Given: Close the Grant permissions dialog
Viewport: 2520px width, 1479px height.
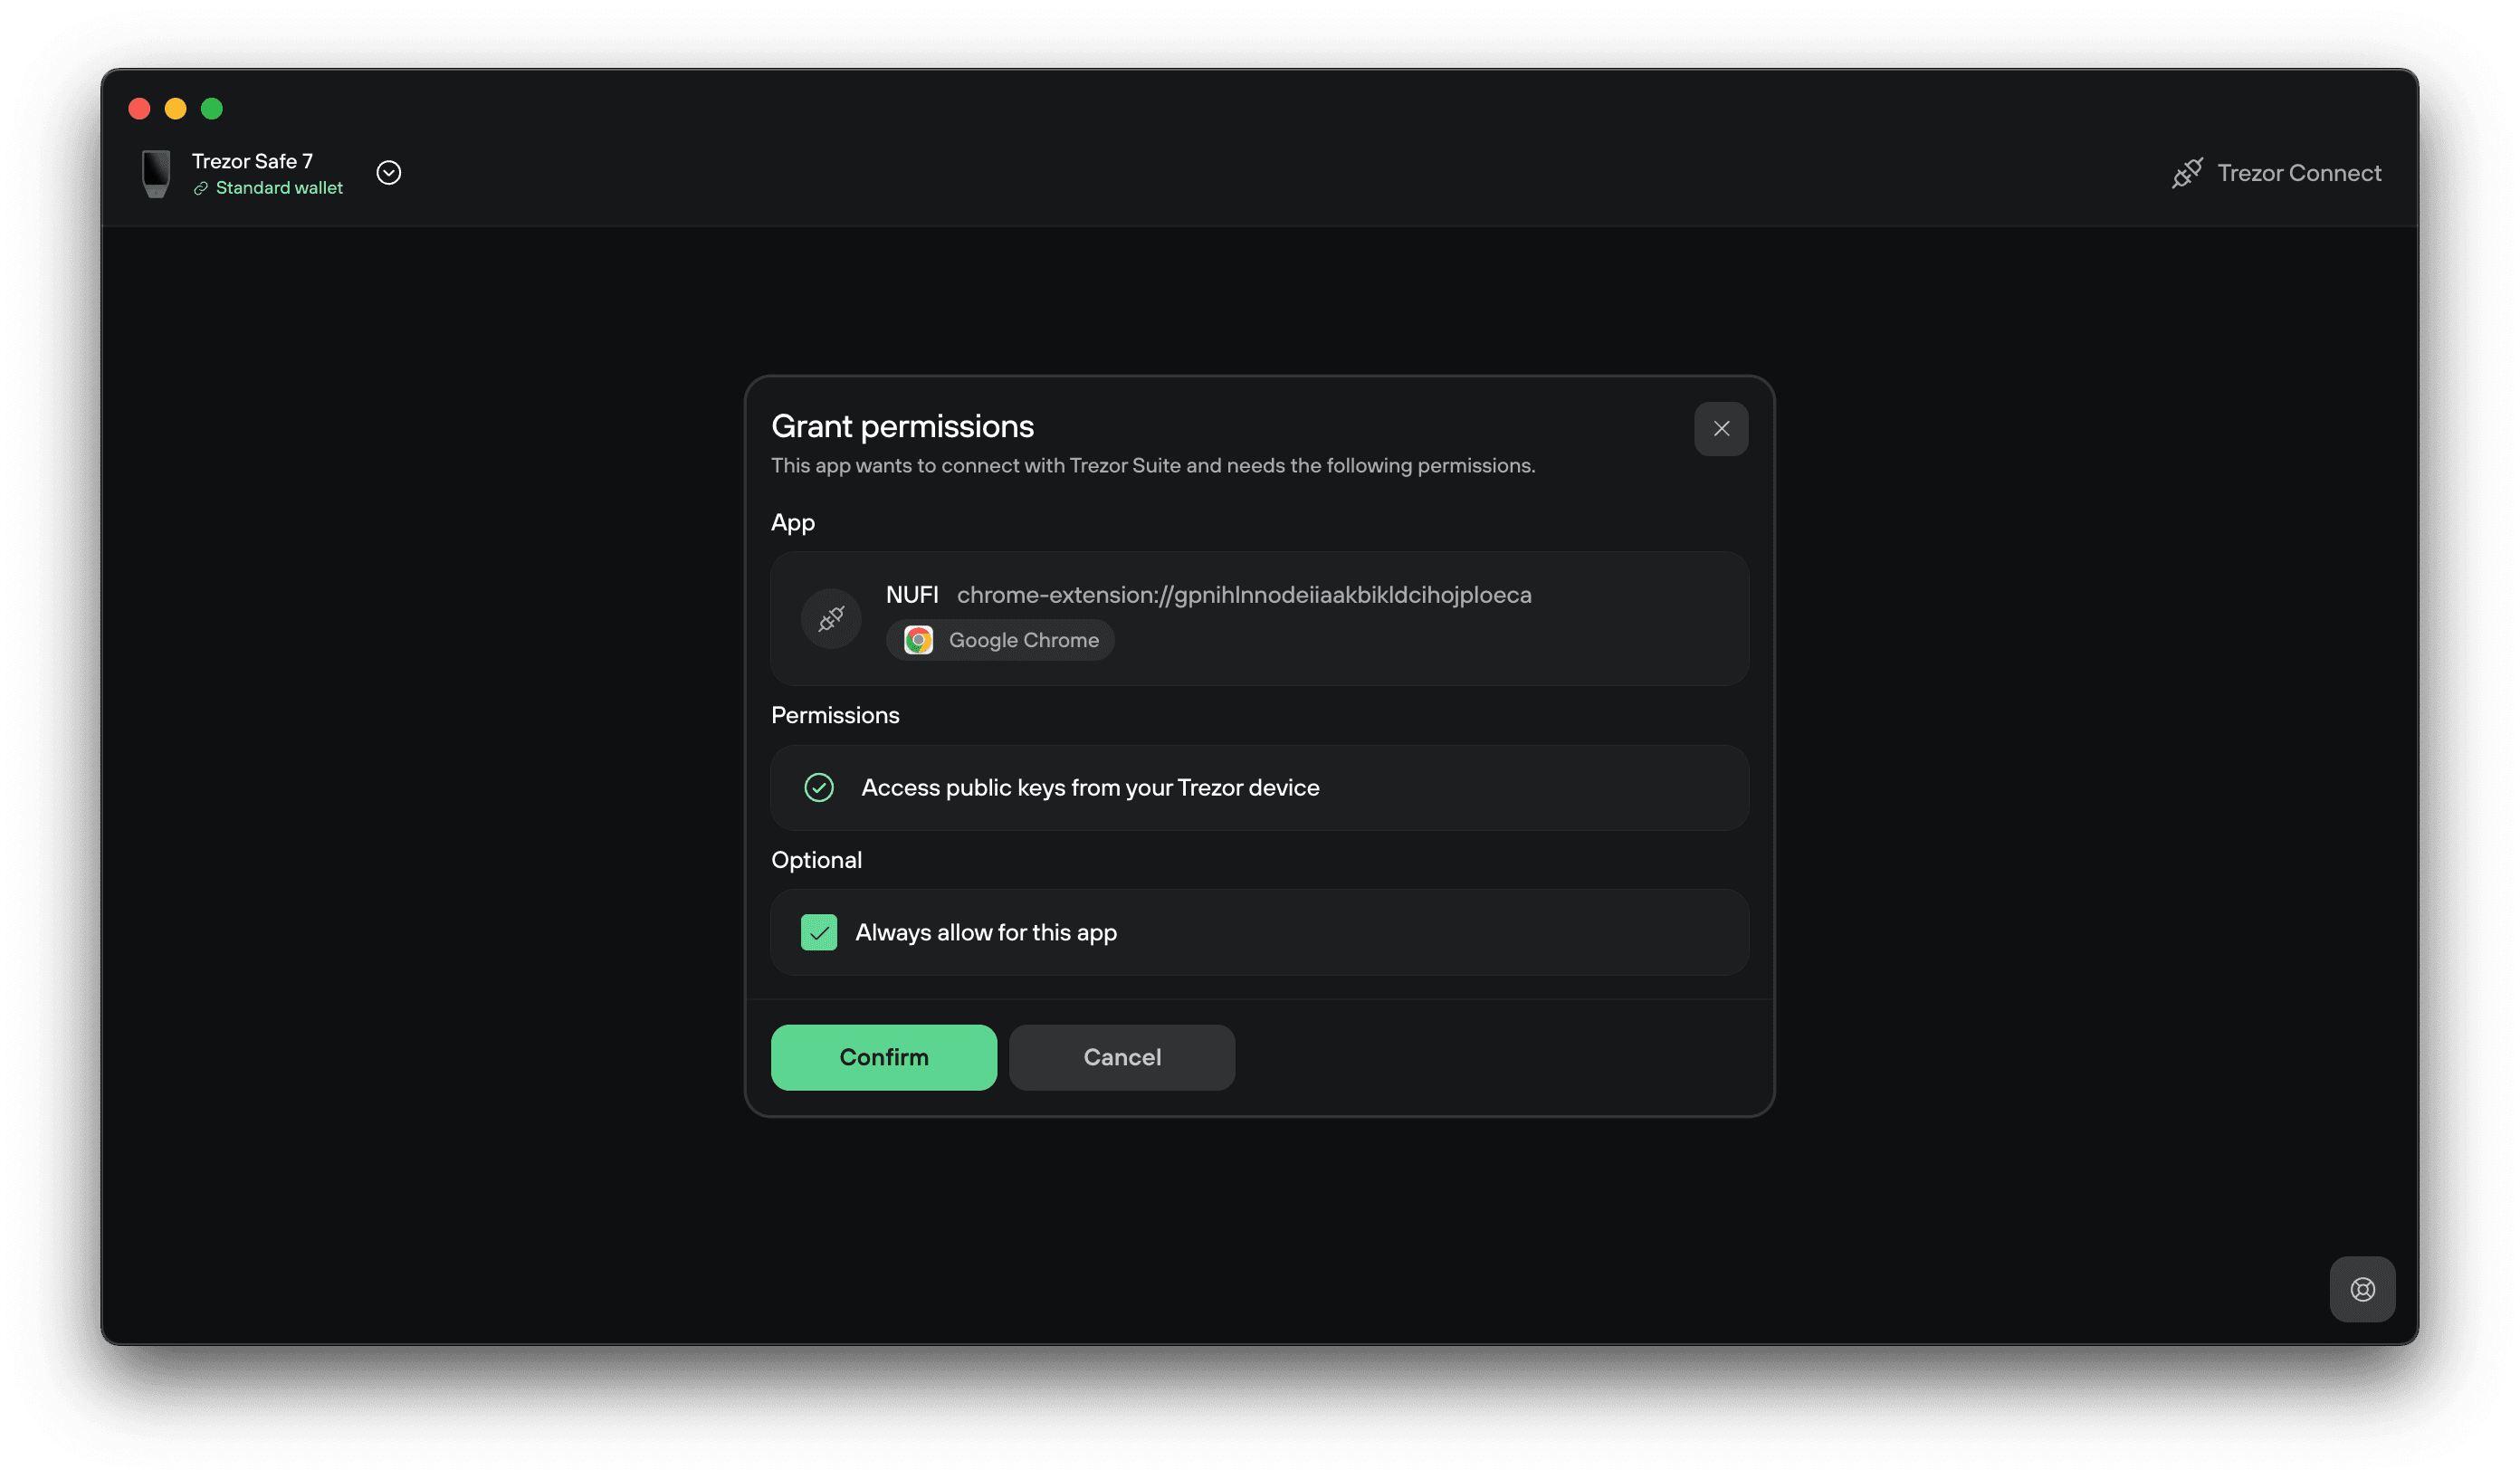Looking at the screenshot, I should click(x=1720, y=429).
